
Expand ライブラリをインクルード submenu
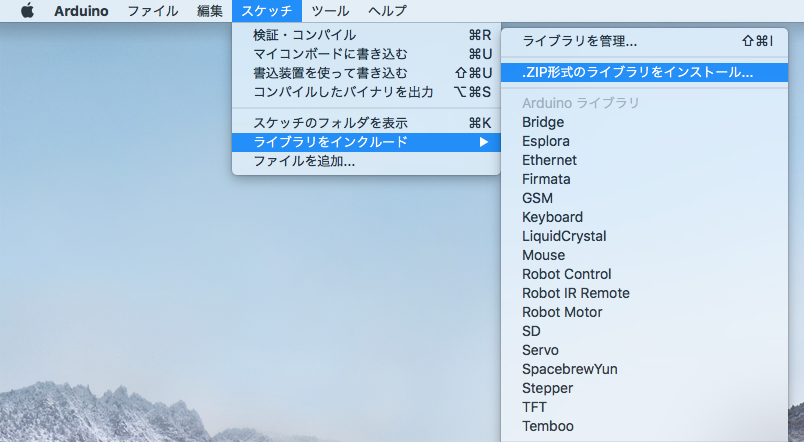tap(366, 142)
